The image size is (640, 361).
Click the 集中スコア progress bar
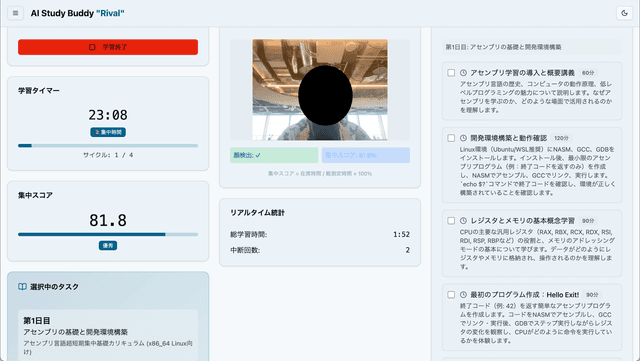[x=108, y=234]
